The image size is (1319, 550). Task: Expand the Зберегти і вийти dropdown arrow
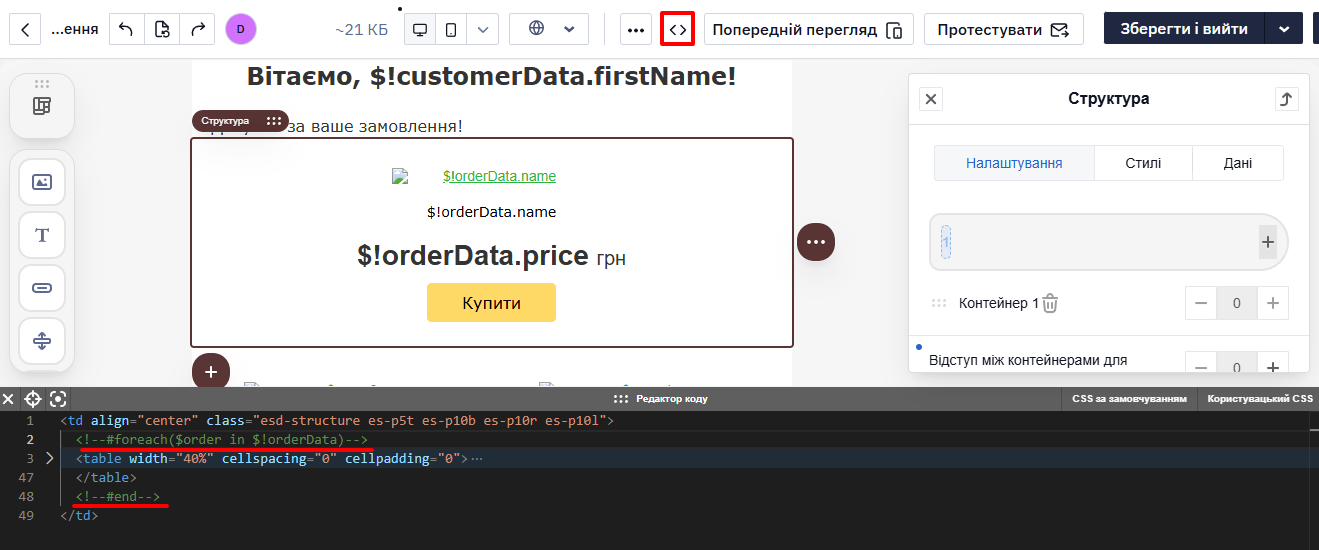pos(1284,29)
